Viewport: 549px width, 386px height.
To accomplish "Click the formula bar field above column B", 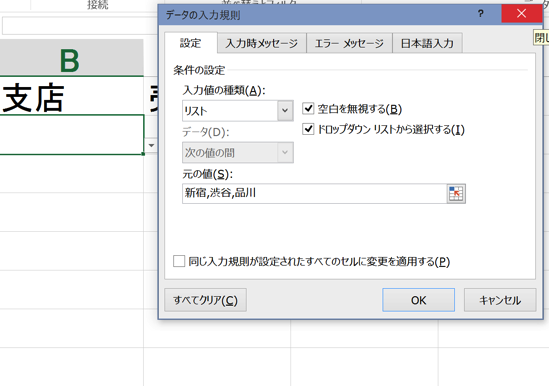I will tap(80, 26).
